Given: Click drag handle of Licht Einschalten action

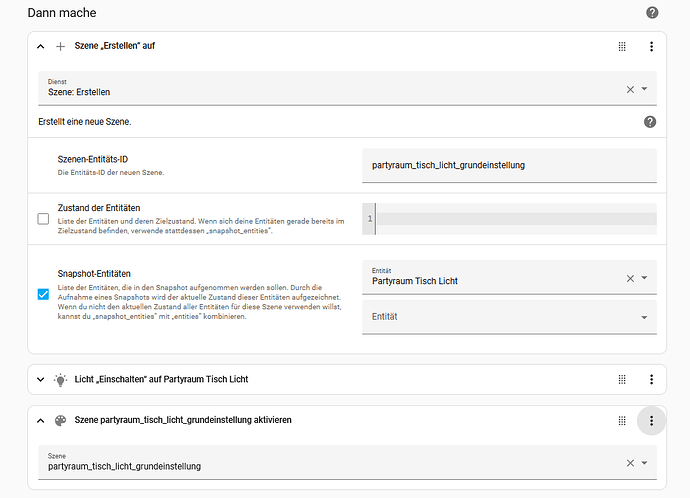Looking at the screenshot, I should click(x=622, y=379).
